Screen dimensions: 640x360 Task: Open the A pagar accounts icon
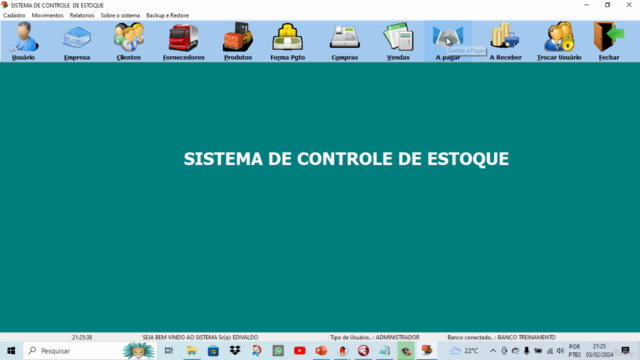click(x=448, y=42)
